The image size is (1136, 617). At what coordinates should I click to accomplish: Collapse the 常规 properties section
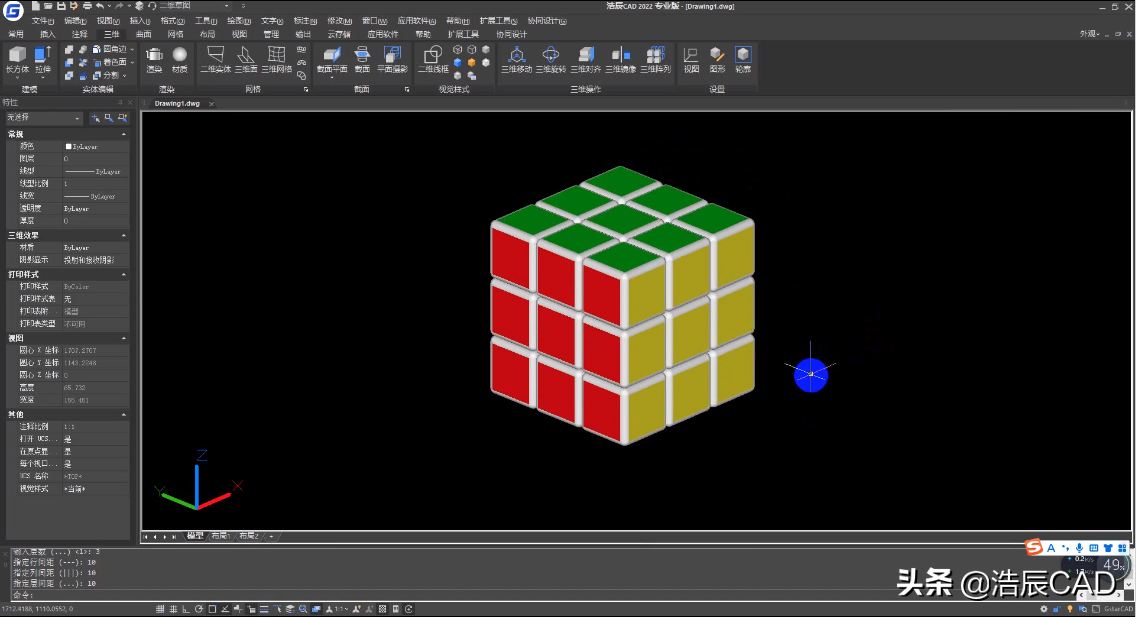[x=124, y=135]
